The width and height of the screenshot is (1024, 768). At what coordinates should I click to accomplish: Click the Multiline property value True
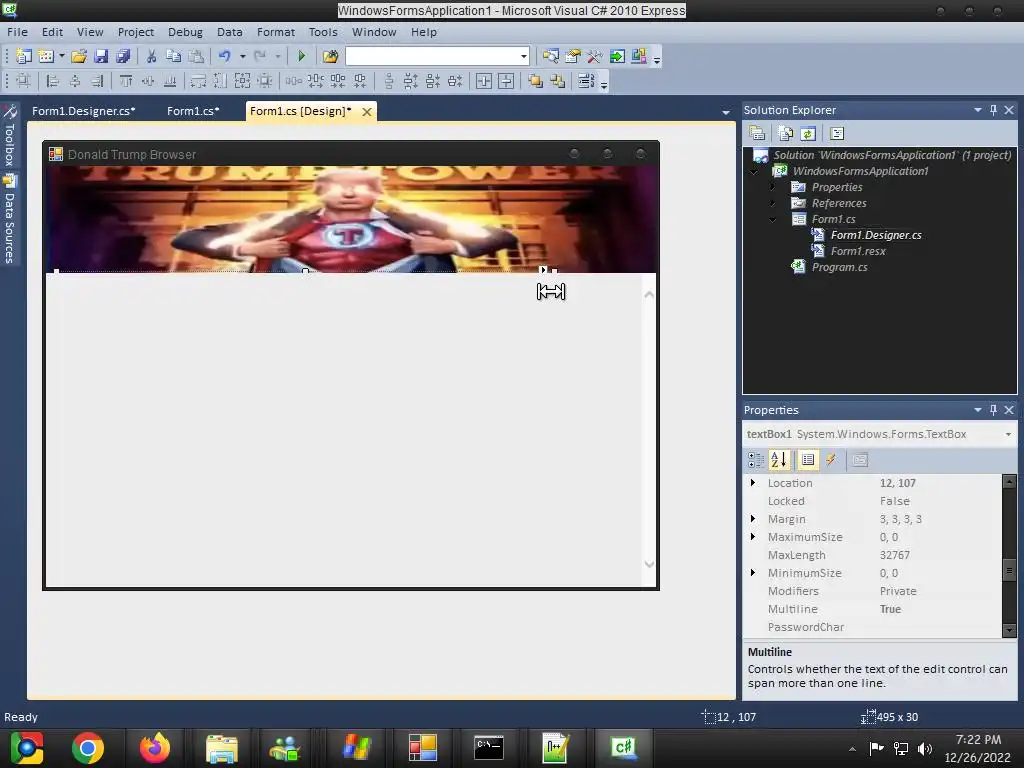(890, 609)
